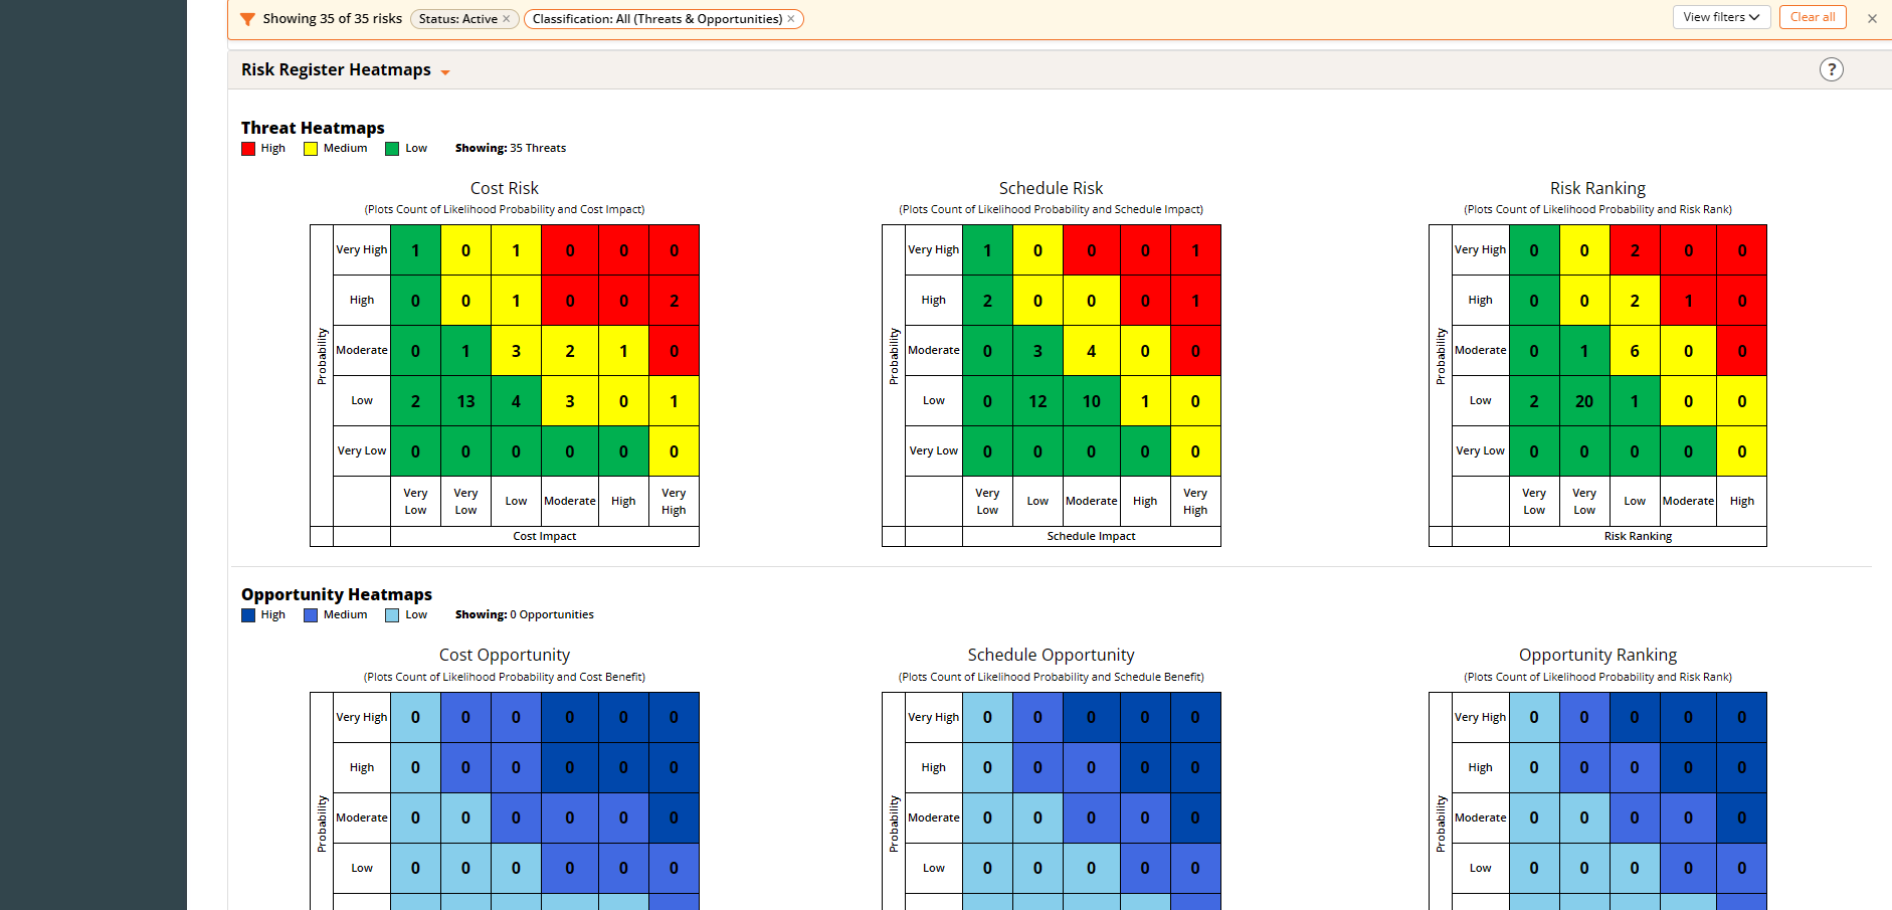Image resolution: width=1892 pixels, height=910 pixels.
Task: Click the Cost Opportunity heatmap title
Action: pyautogui.click(x=504, y=655)
